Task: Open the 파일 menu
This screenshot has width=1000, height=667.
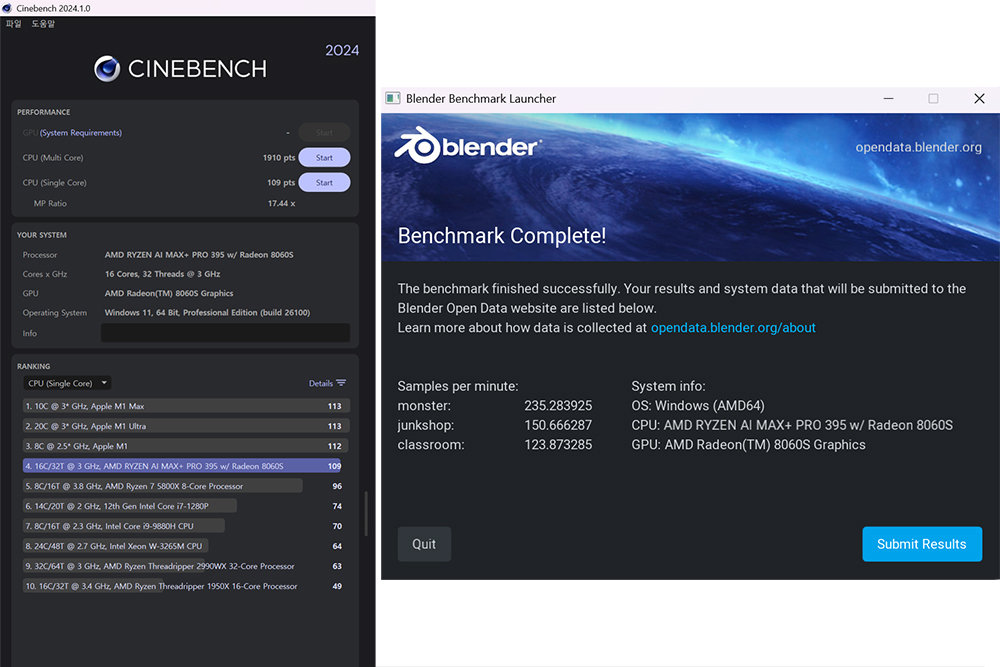Action: (13, 23)
